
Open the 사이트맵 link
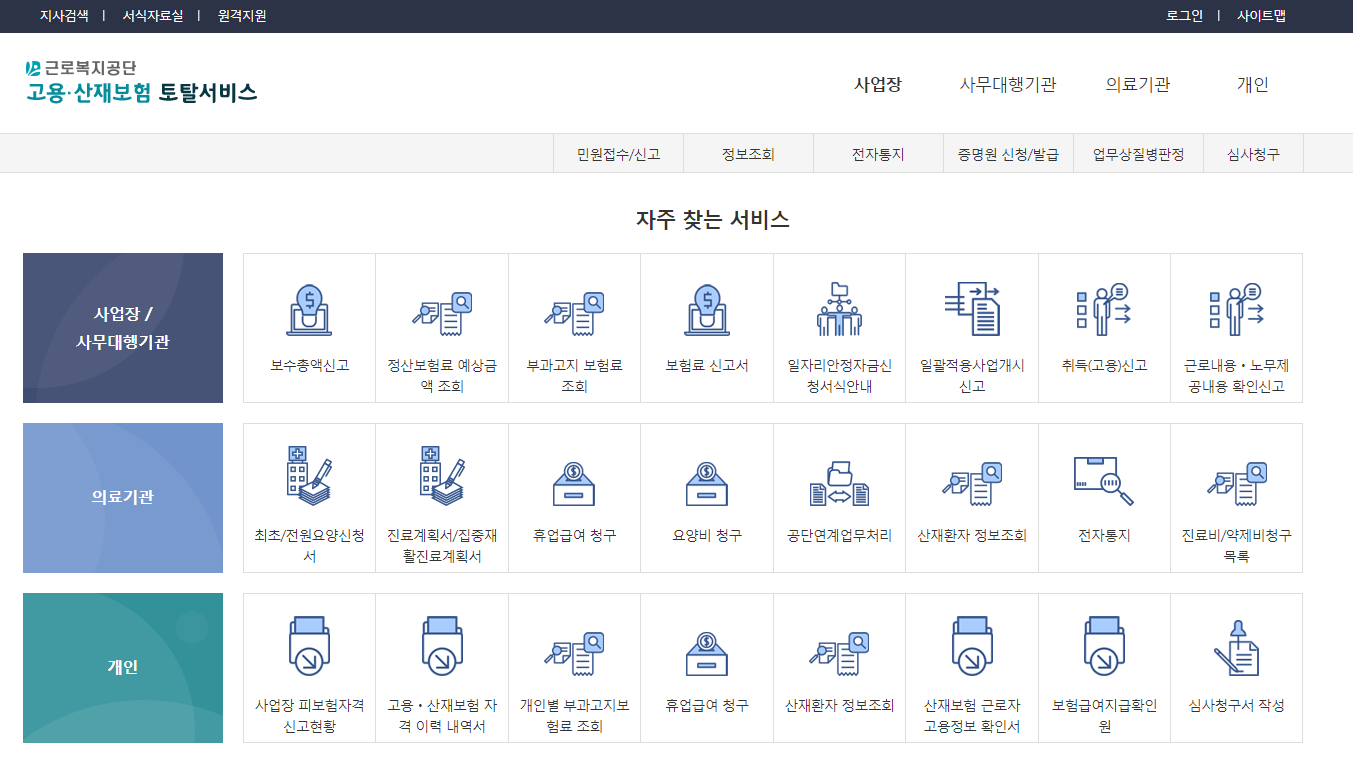point(1261,16)
